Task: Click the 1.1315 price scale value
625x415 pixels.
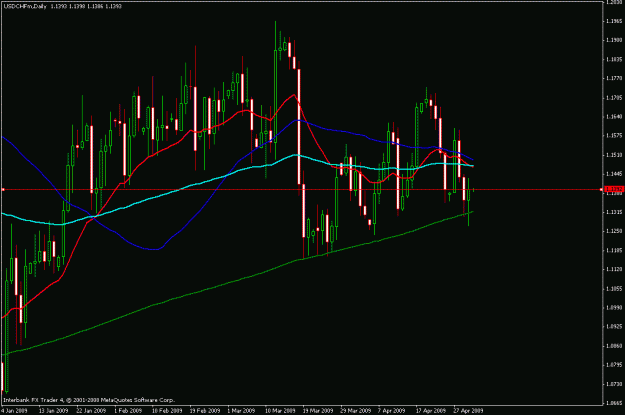Action: (614, 212)
